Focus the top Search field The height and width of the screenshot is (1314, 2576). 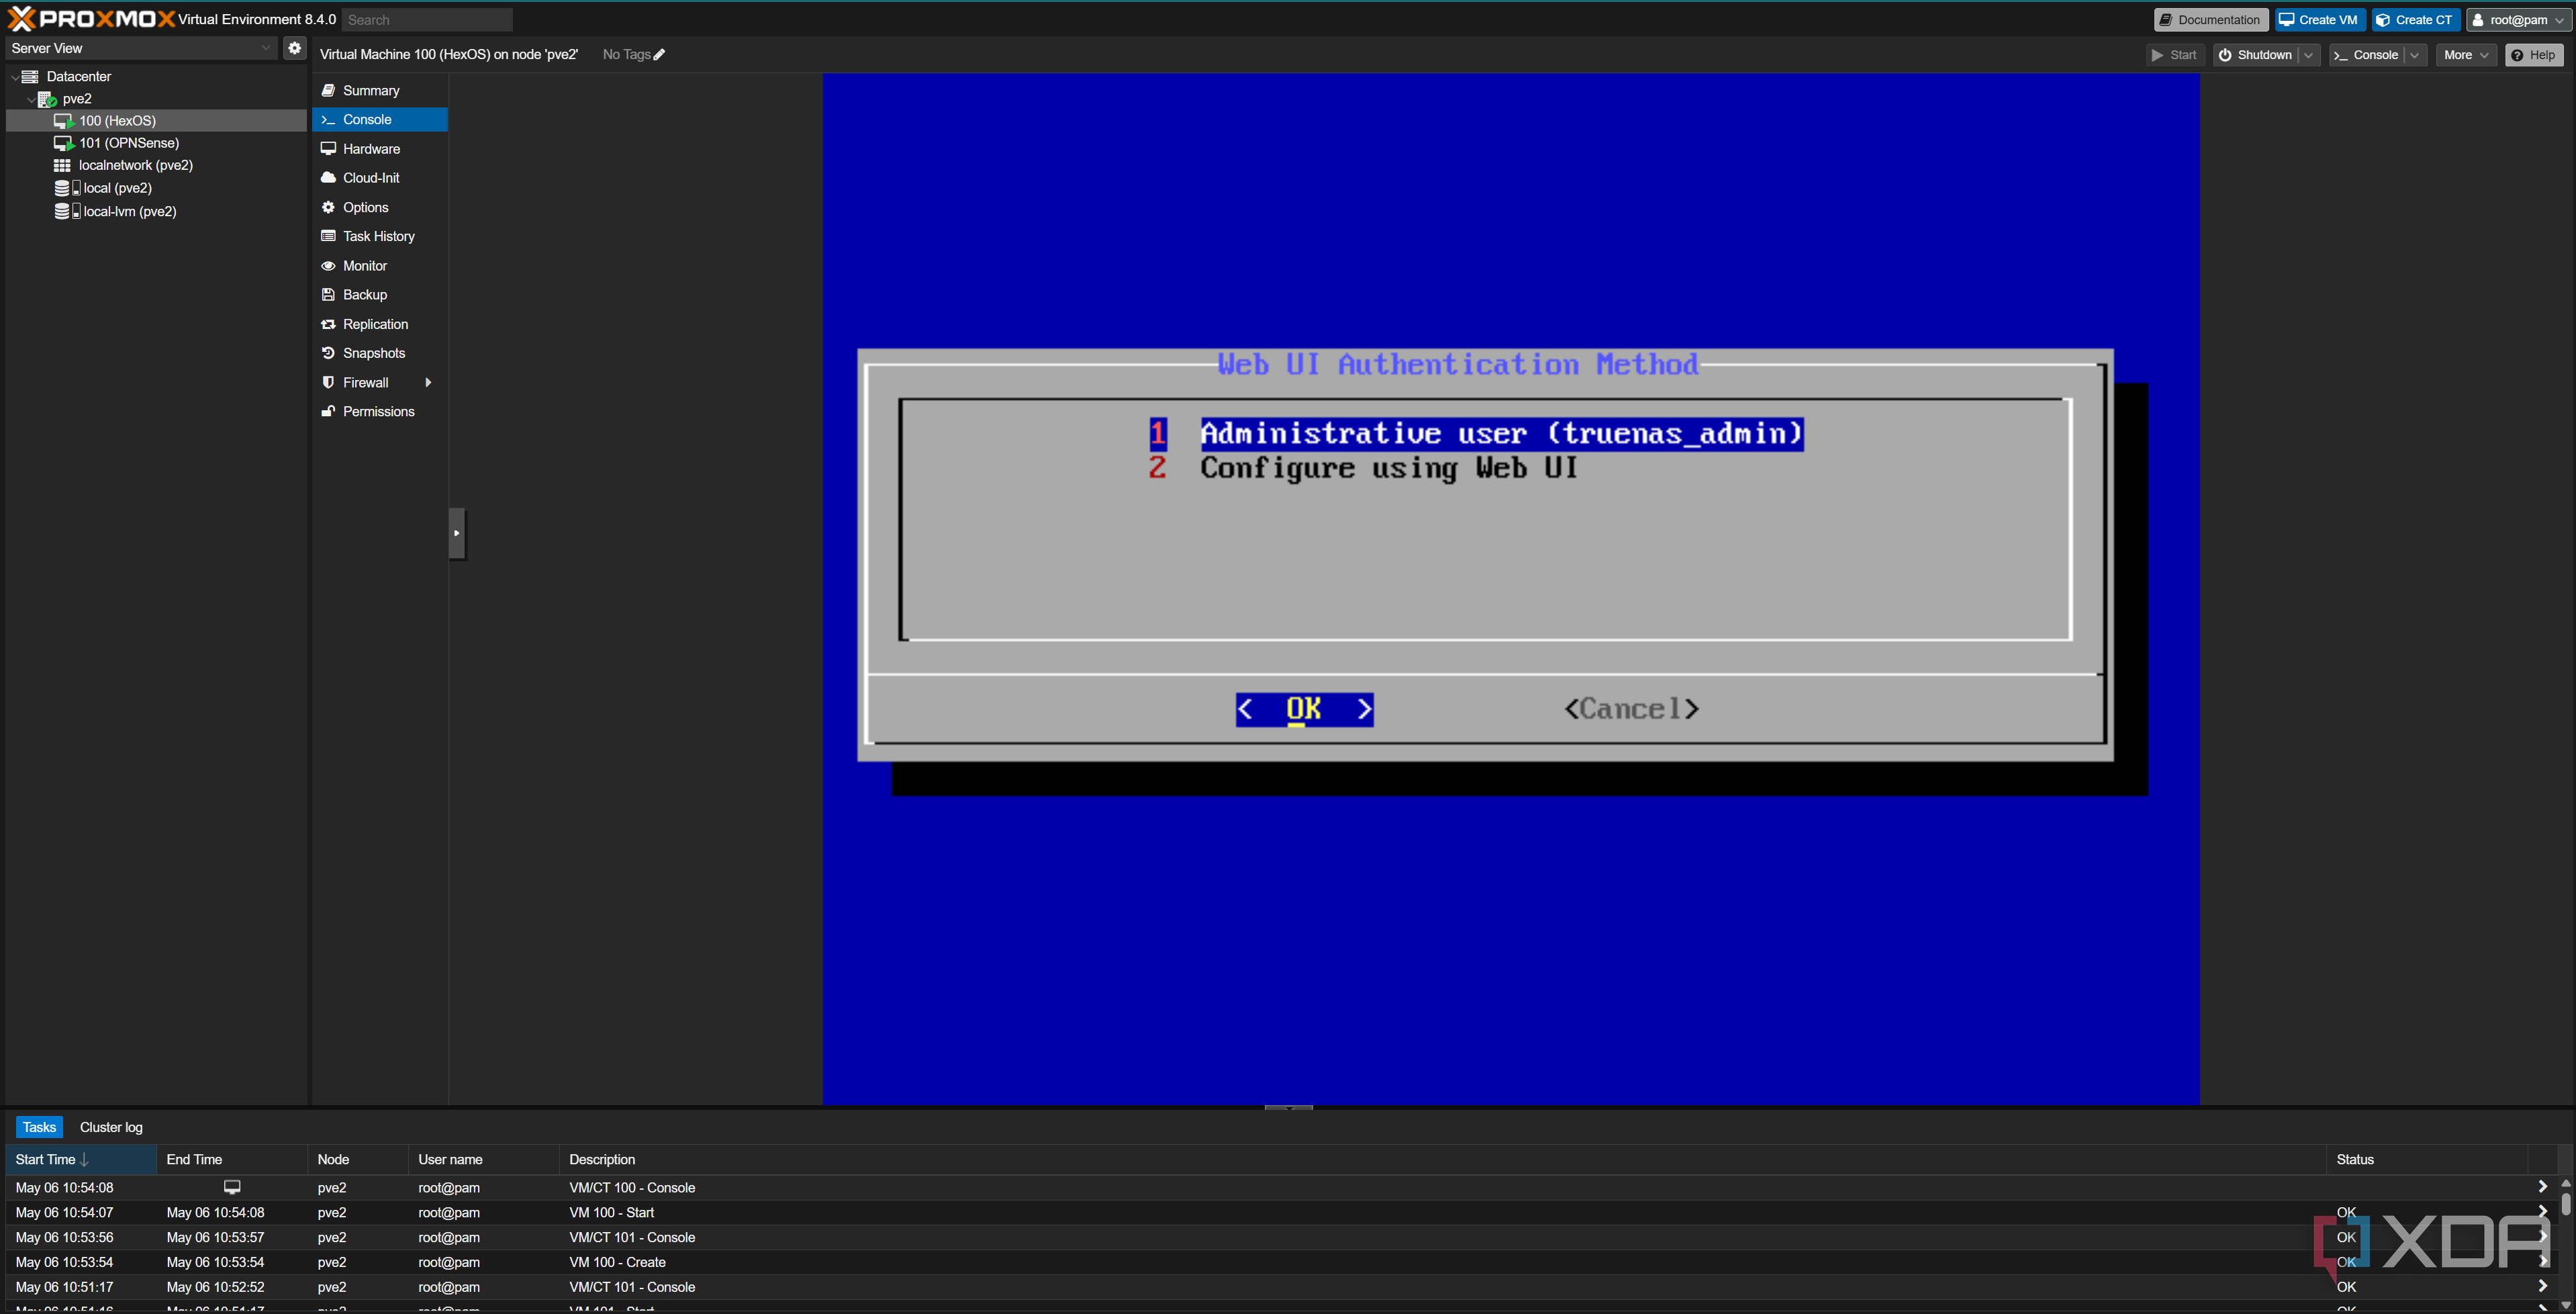[427, 20]
